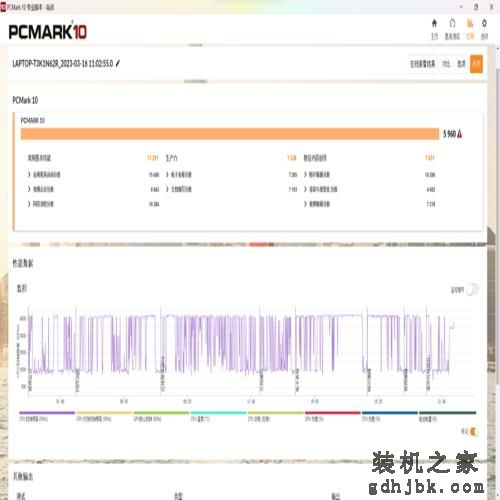Screen dimensions: 500x500
Task: Click the Digital Content Creation heading
Action: coord(315,158)
